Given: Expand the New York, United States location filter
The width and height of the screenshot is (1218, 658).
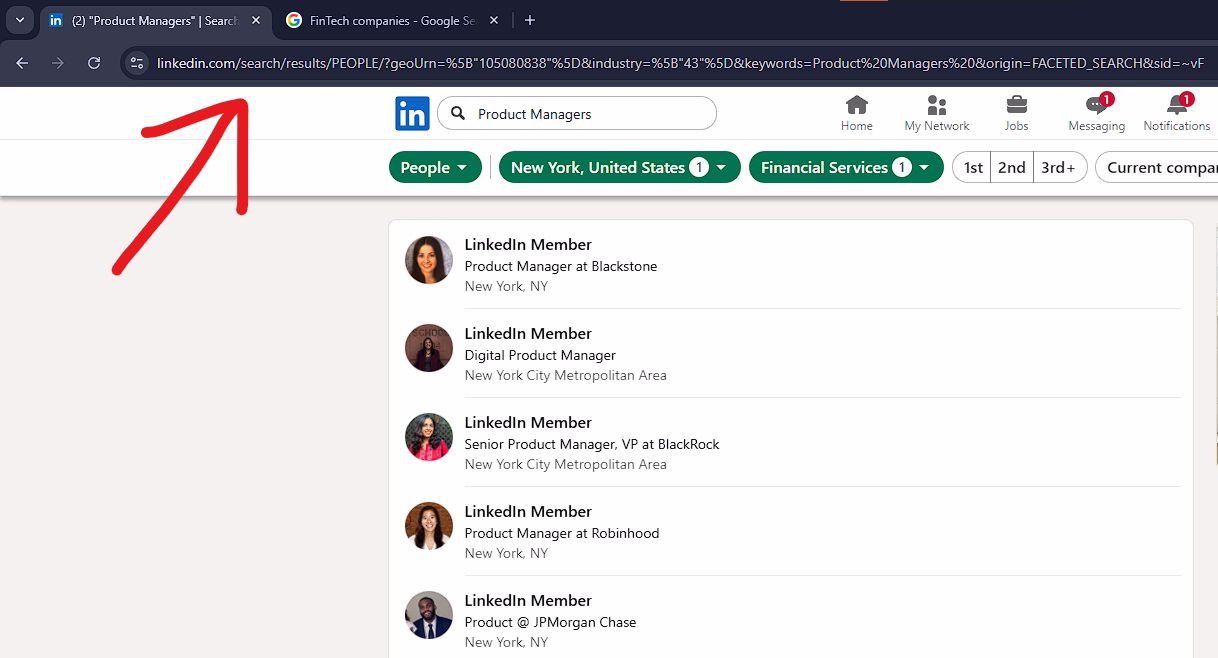Looking at the screenshot, I should point(619,167).
